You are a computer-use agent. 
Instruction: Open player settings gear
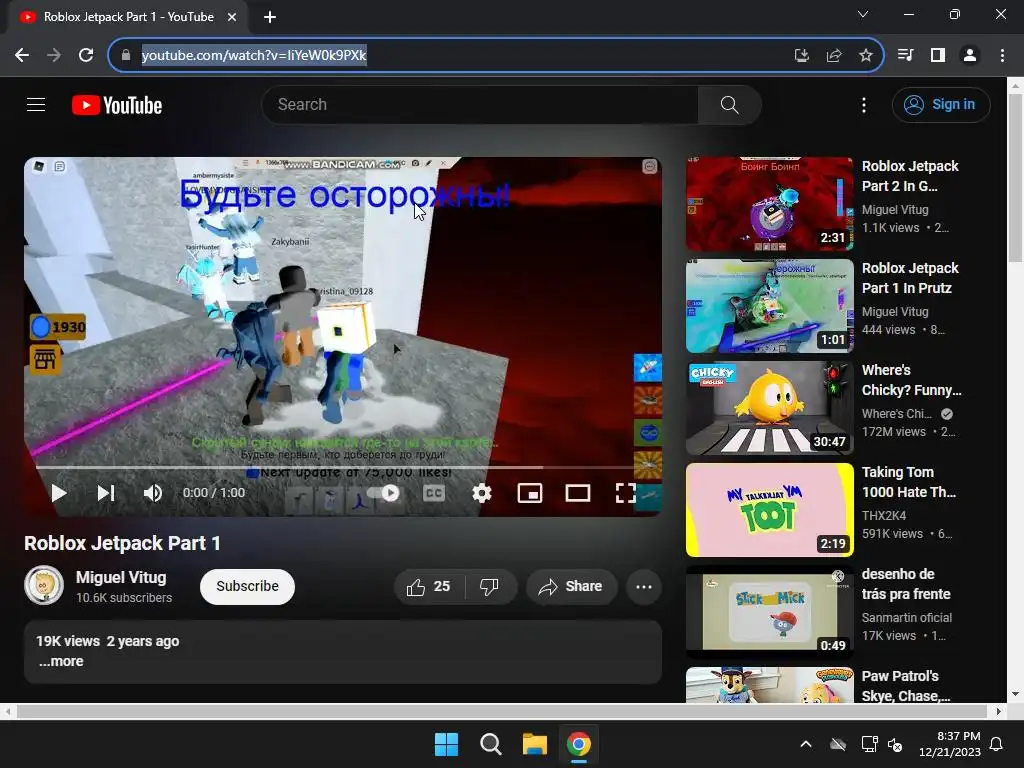[482, 493]
